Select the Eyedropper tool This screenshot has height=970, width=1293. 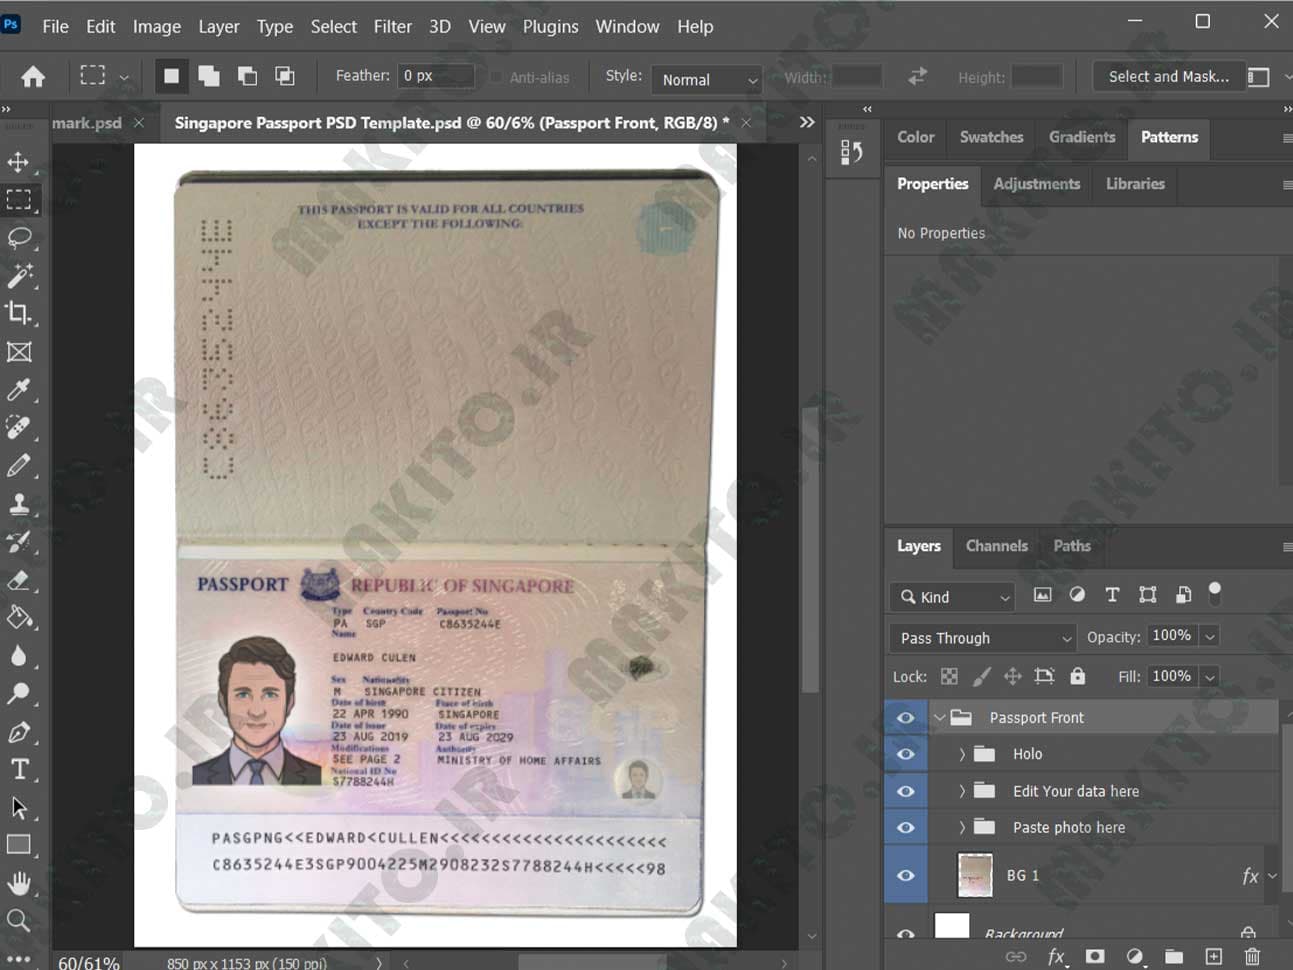tap(18, 389)
